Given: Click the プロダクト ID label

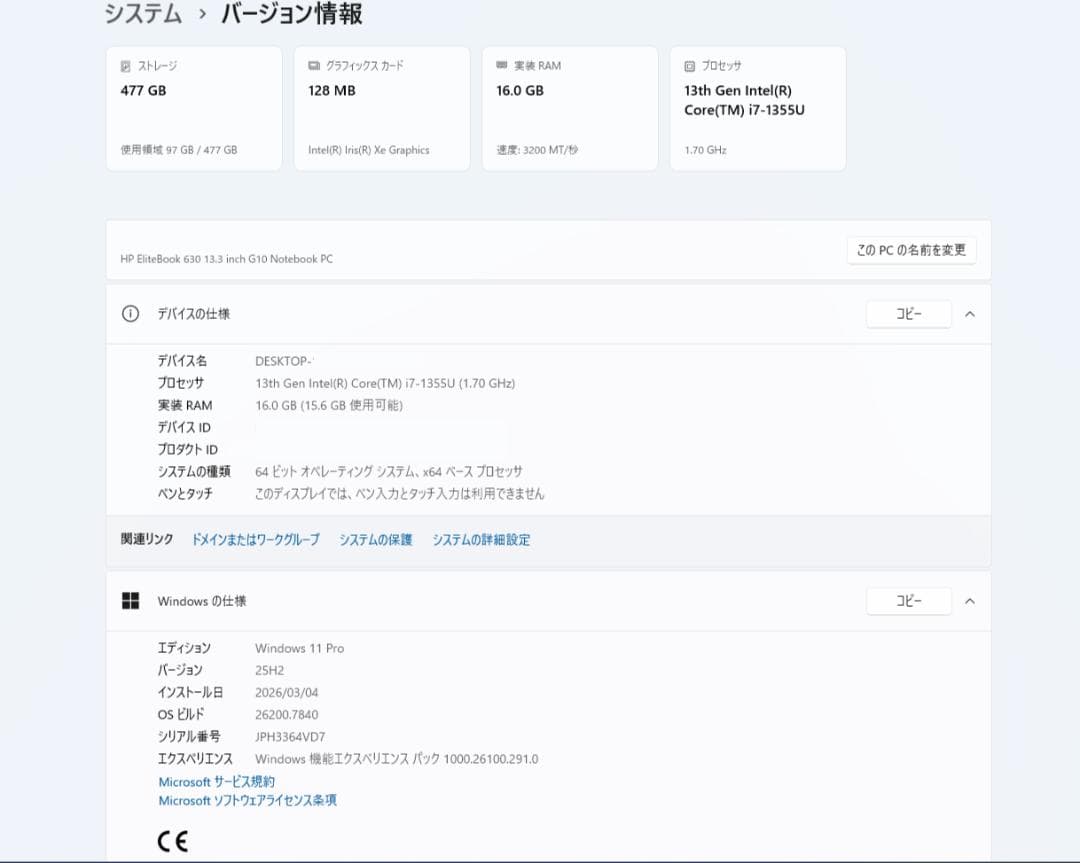Looking at the screenshot, I should (x=187, y=449).
